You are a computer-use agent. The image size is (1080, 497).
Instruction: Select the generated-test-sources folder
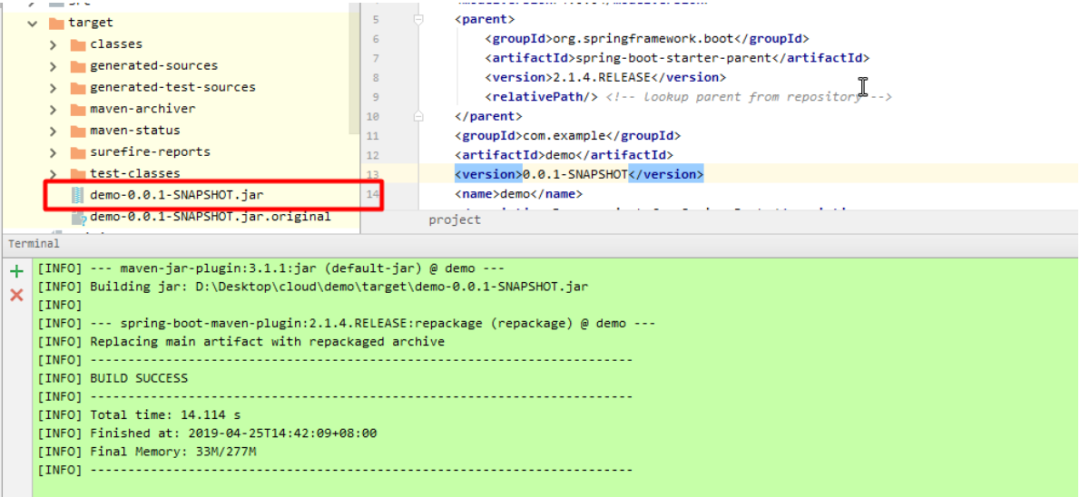172,88
